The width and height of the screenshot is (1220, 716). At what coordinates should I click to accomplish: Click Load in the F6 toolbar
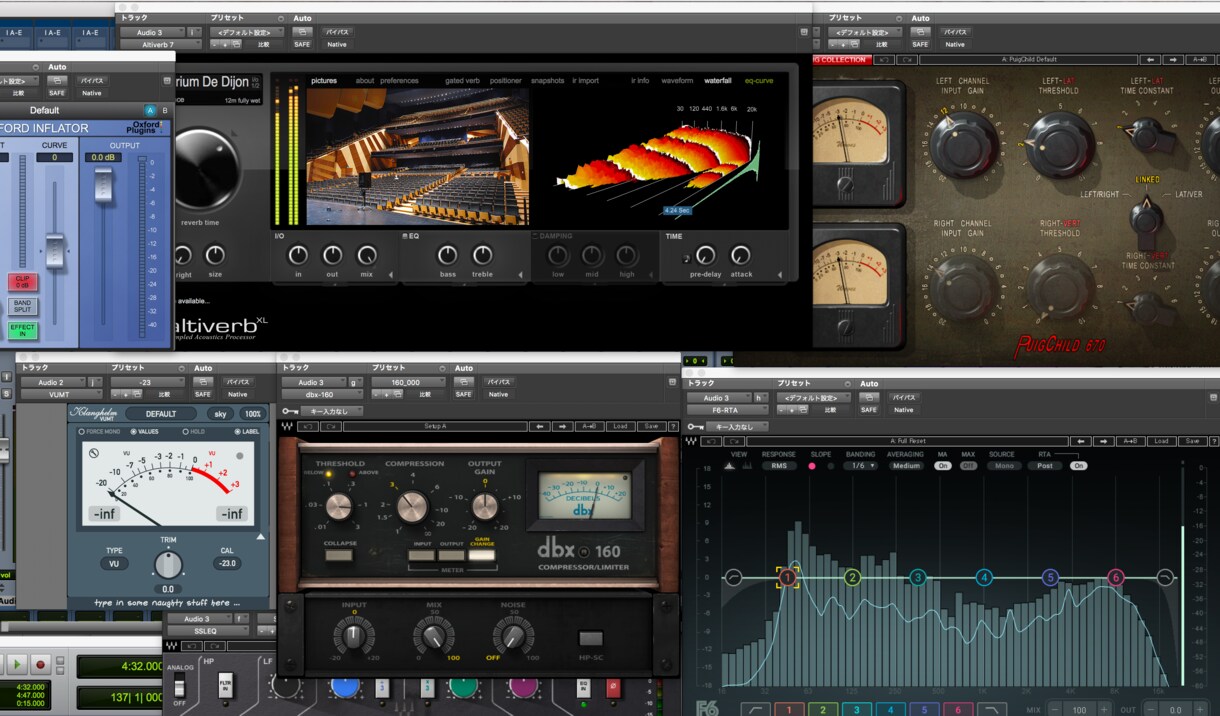(1161, 441)
